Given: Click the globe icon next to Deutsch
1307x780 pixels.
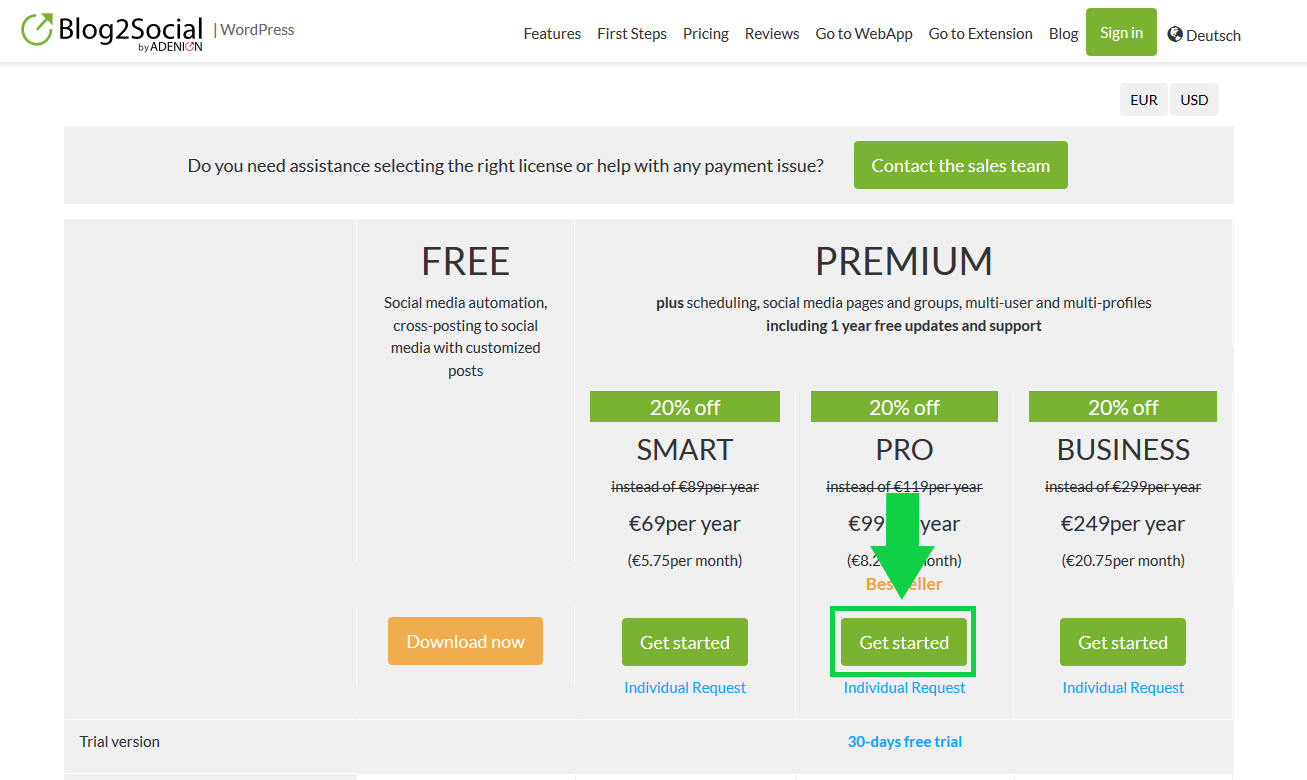Looking at the screenshot, I should pyautogui.click(x=1175, y=34).
